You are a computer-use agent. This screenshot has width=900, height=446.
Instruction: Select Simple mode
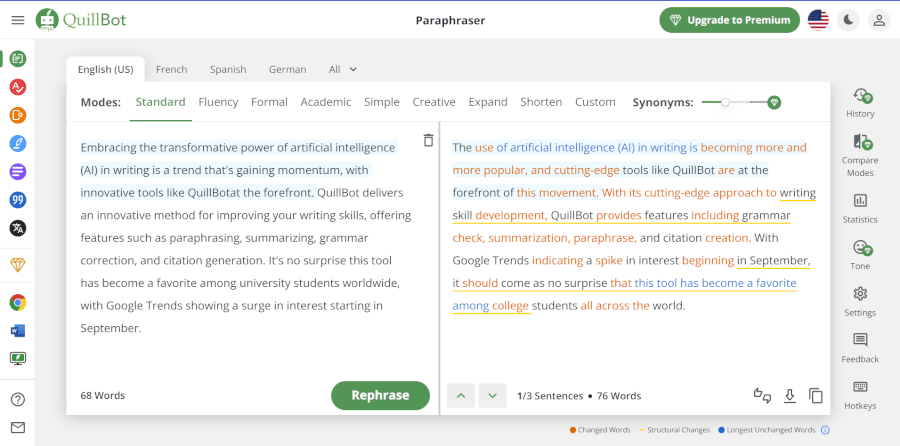click(382, 102)
